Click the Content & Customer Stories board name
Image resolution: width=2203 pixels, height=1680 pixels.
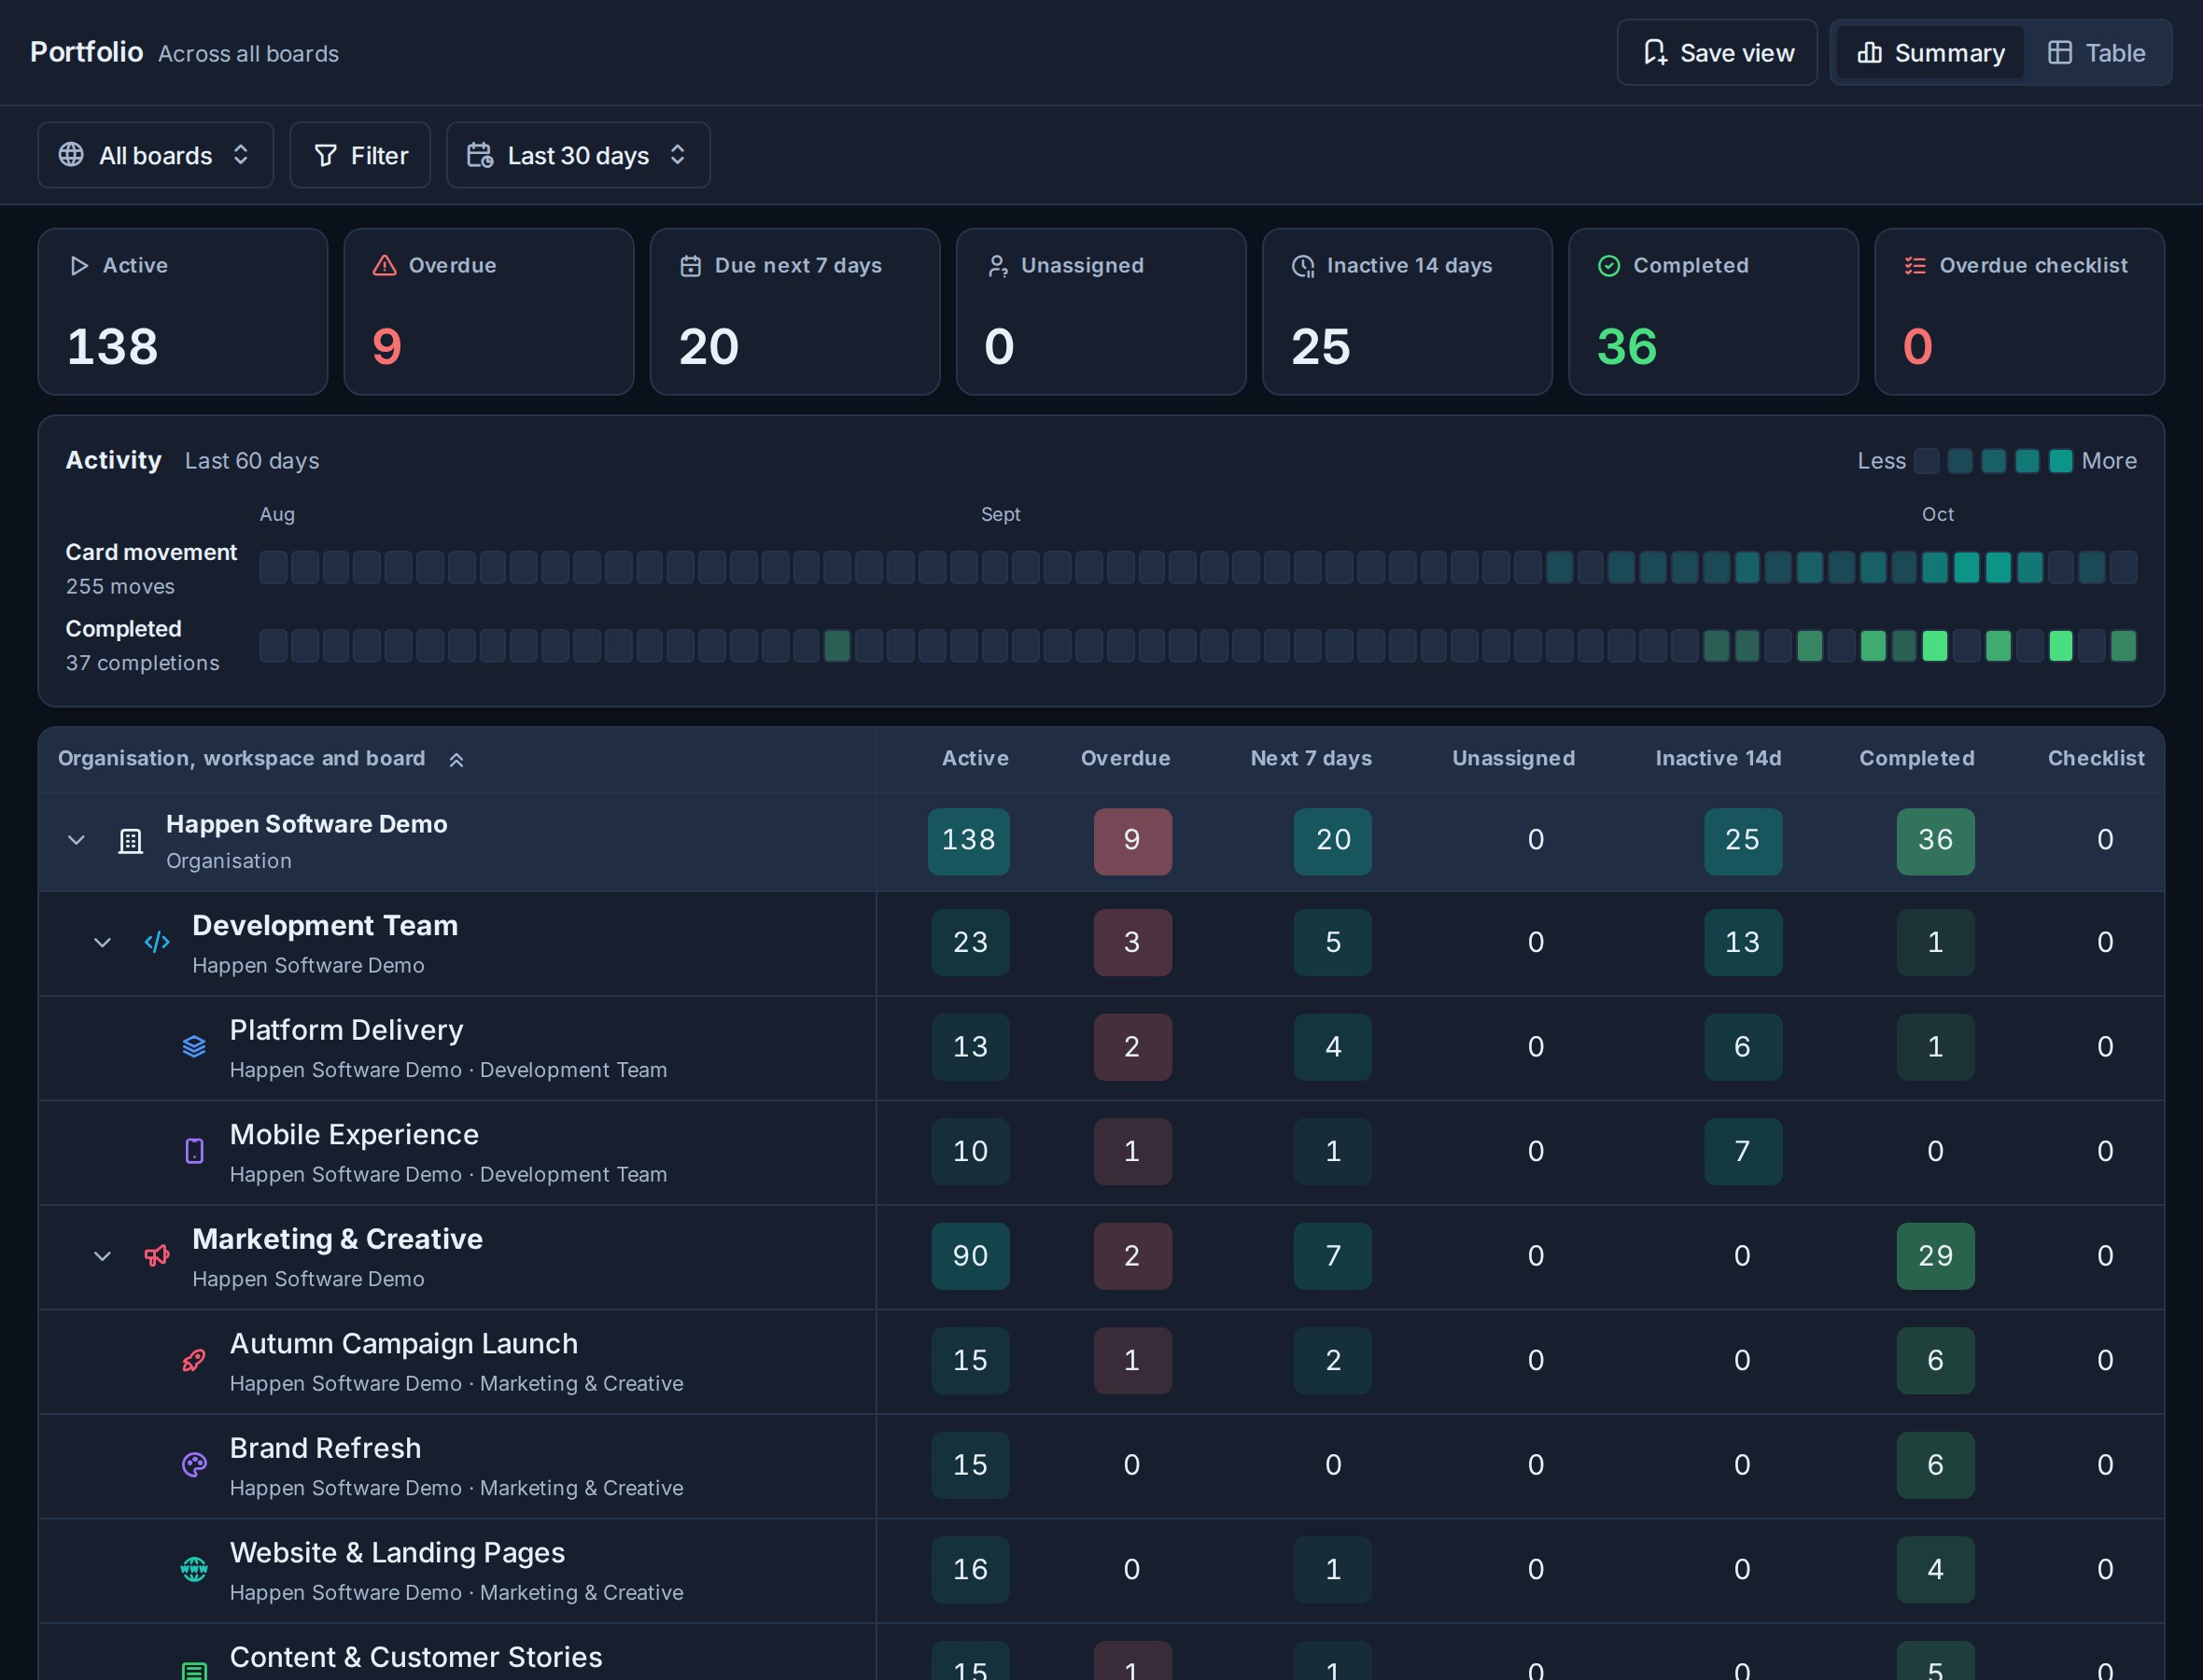point(416,1657)
